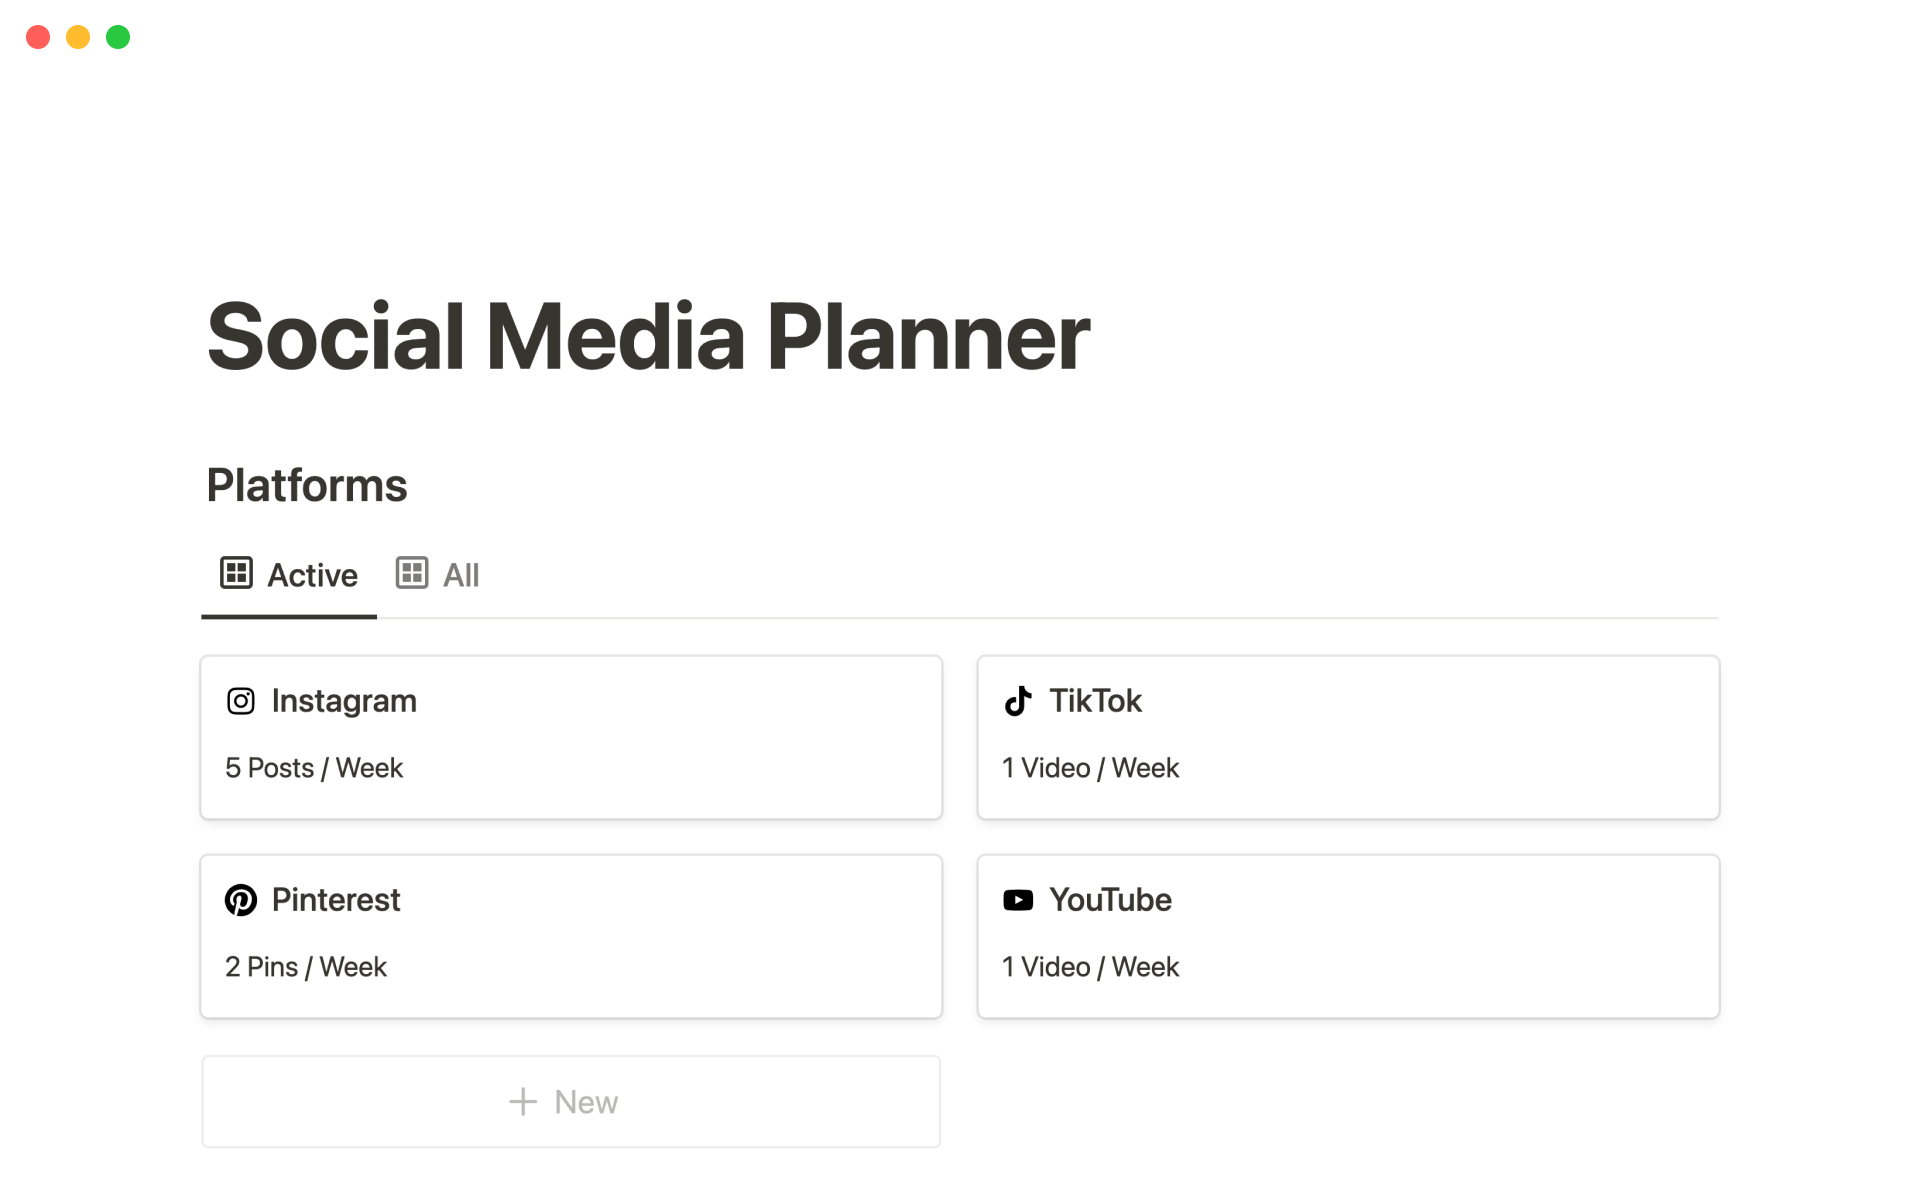Click the Platforms section heading
Screen dimensions: 1920x1200
306,486
